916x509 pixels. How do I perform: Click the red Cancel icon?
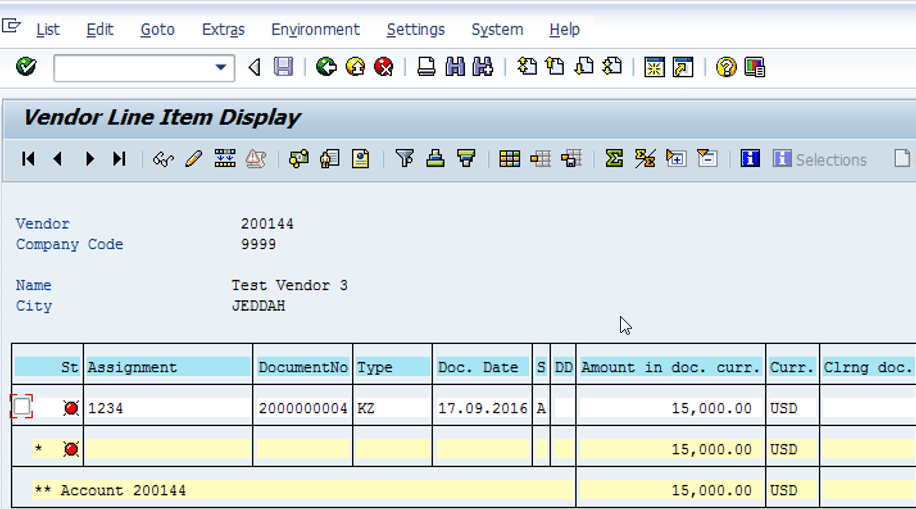pos(384,67)
